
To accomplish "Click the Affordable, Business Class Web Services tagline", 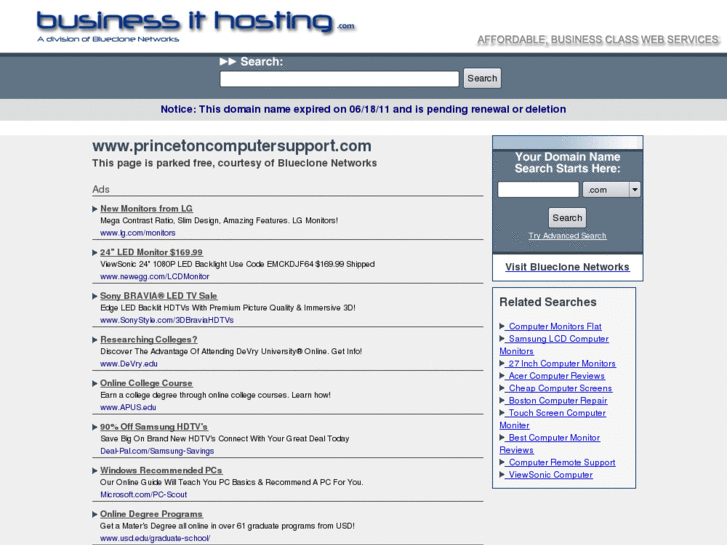I will pos(598,40).
